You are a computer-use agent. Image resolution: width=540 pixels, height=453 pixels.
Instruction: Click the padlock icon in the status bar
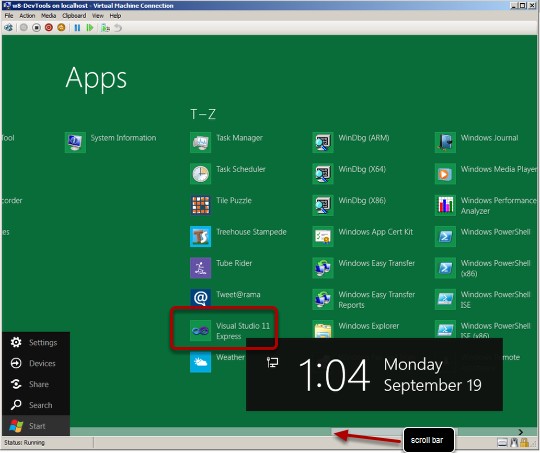(524, 443)
